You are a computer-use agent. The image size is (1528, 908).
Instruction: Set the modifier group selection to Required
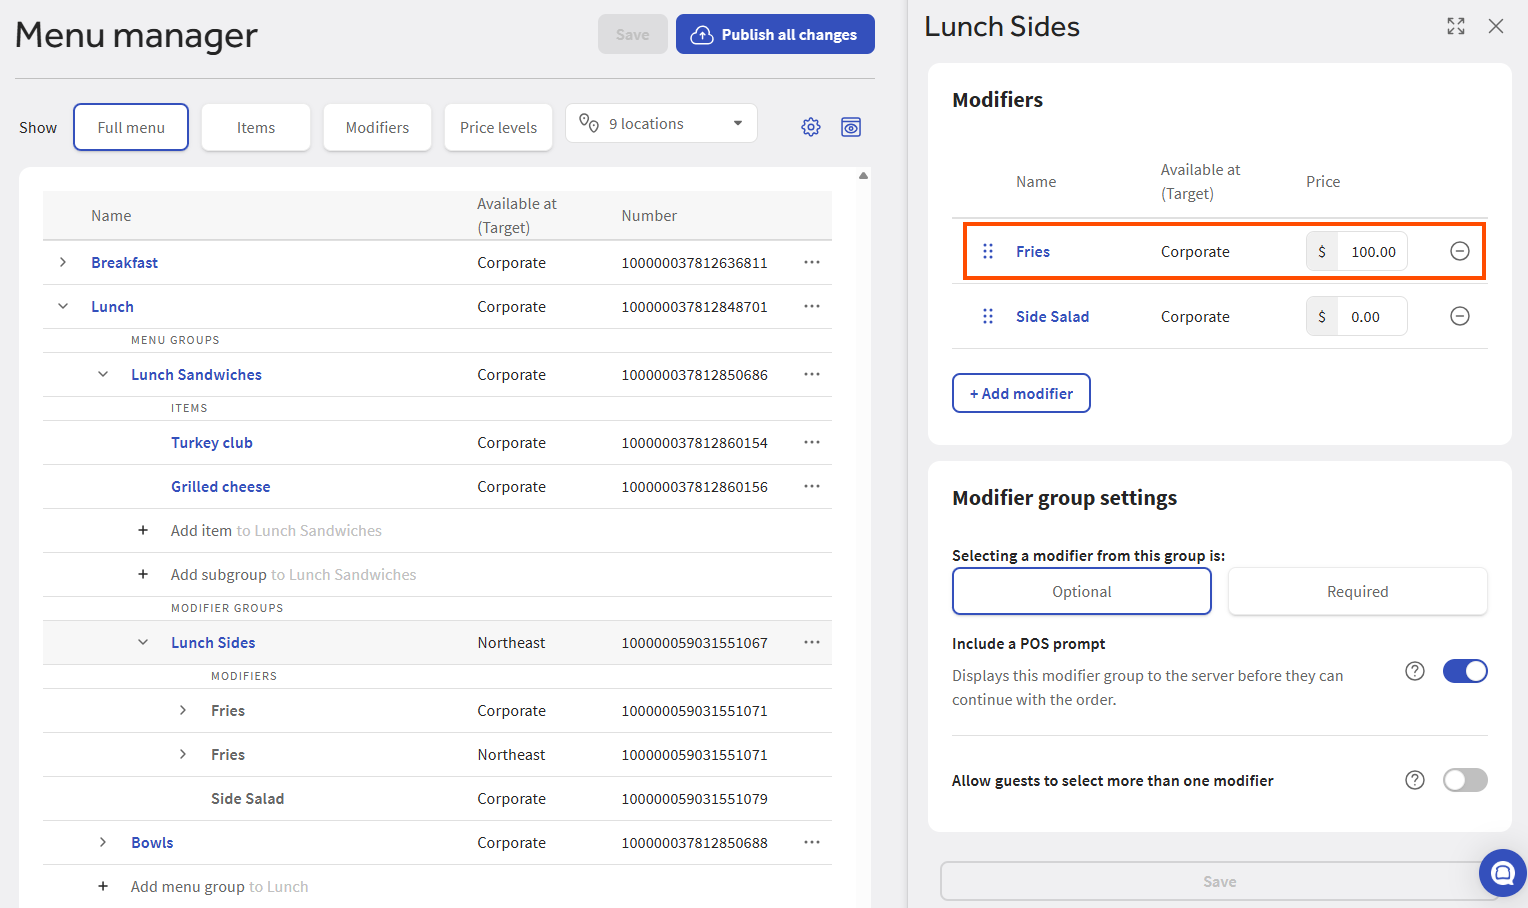pos(1357,591)
